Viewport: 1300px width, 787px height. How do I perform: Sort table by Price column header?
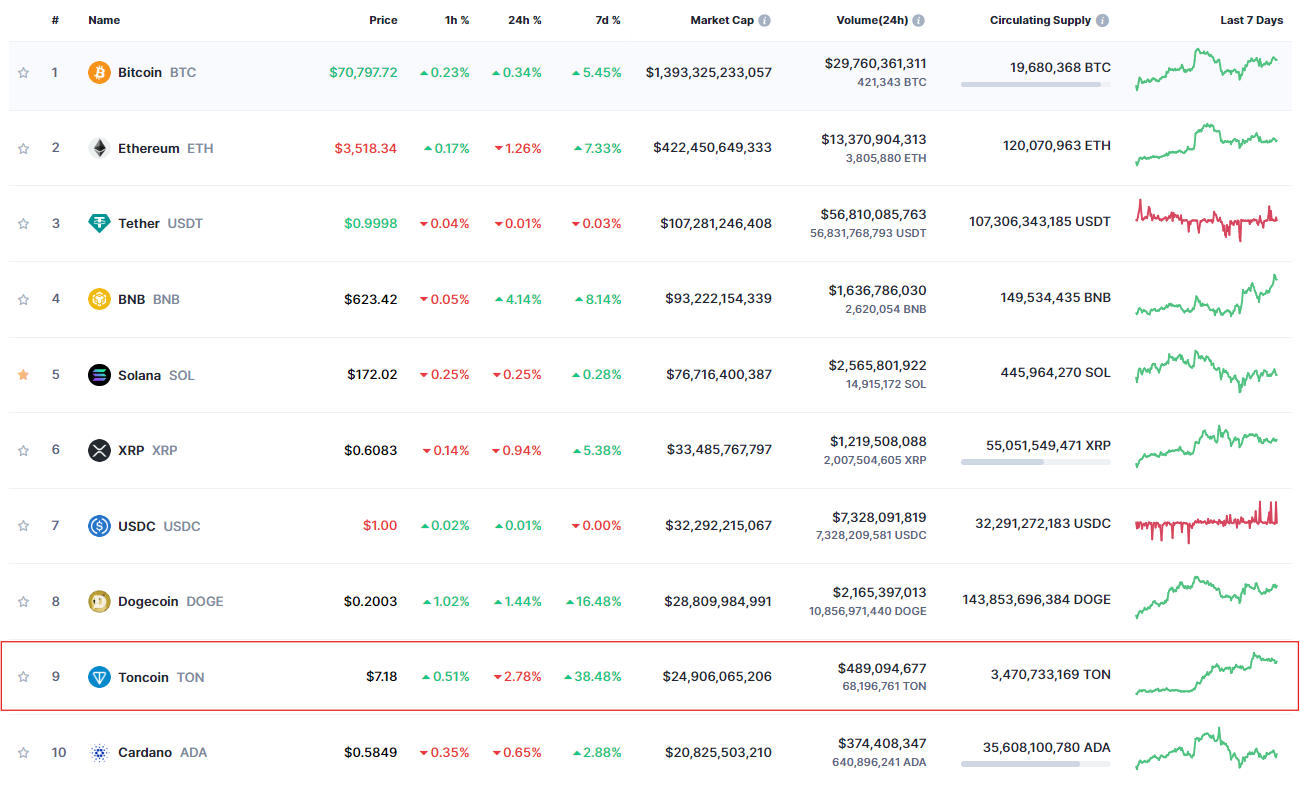point(383,20)
